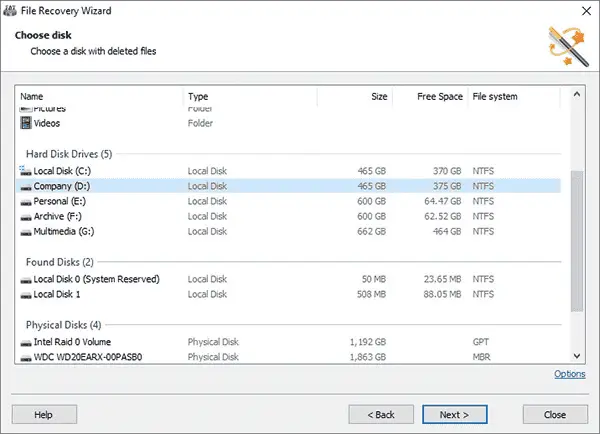
Task: Select the Local Disk 1 entry name
Action: coord(57,294)
